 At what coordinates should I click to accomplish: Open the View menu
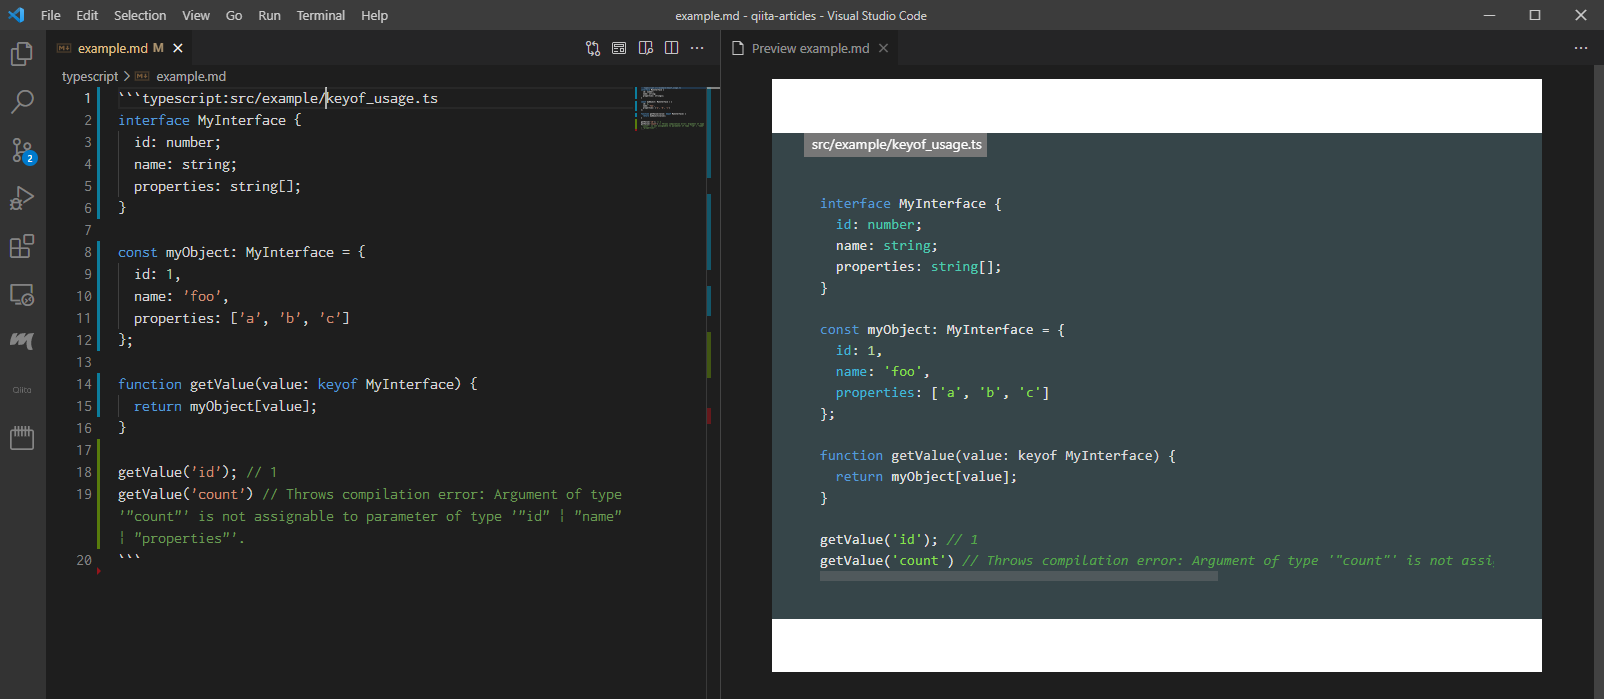[196, 15]
